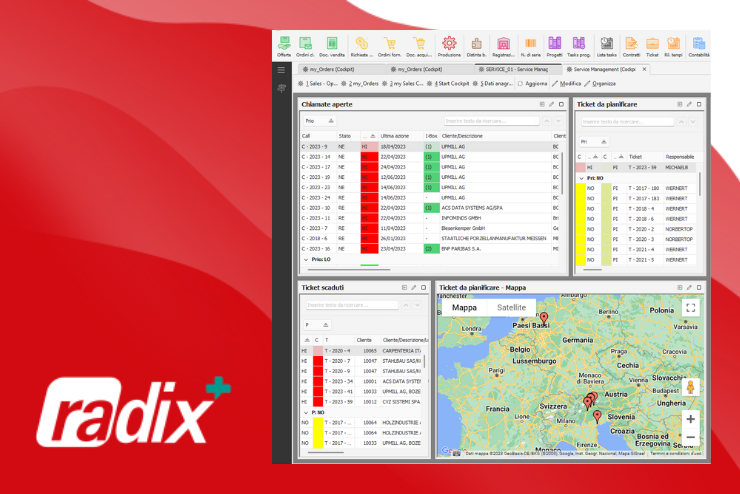
Task: Open the P grouping dropdown in Ticket scaduti
Action: pos(317,325)
